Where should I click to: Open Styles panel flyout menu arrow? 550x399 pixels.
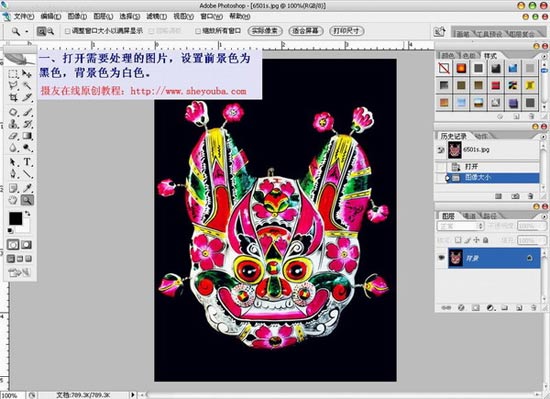click(x=544, y=56)
